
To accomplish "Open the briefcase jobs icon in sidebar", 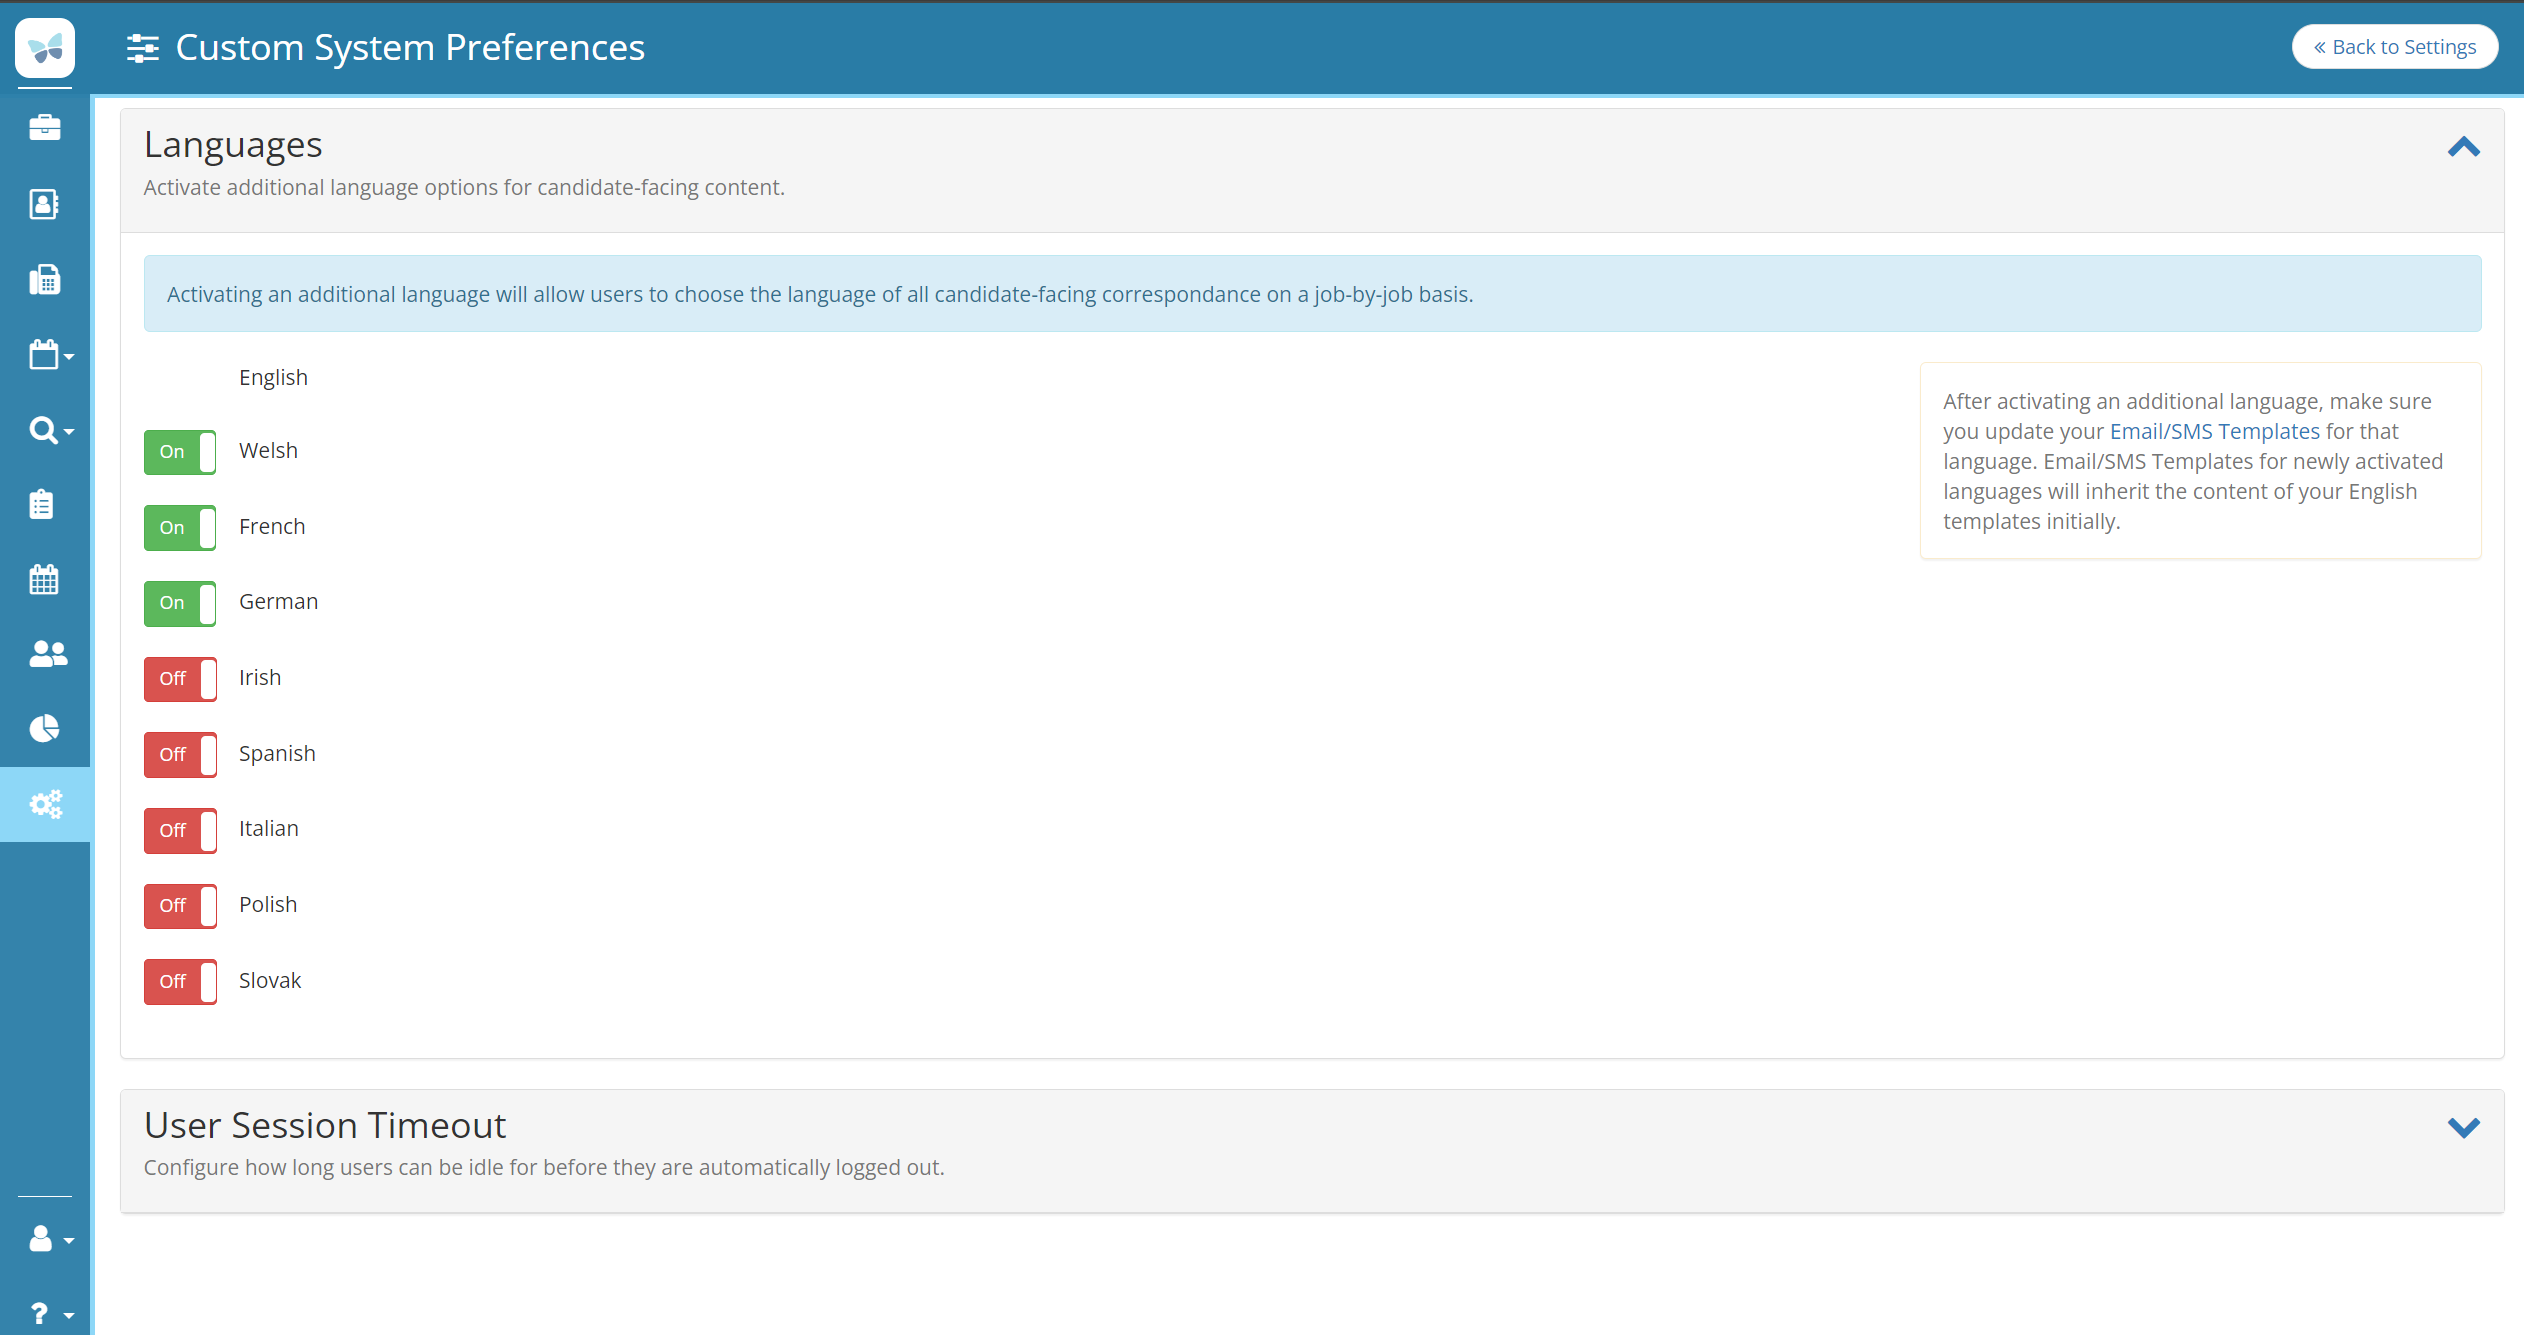I will click(45, 128).
